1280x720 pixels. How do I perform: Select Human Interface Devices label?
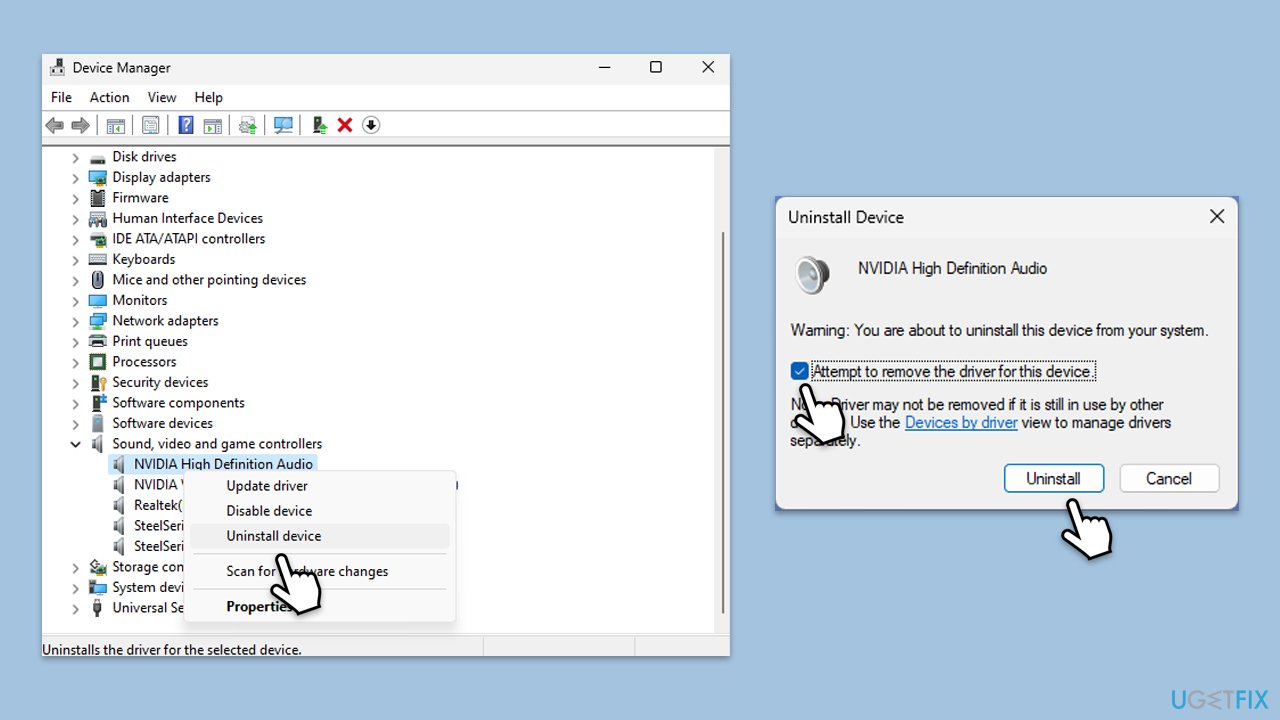[187, 218]
